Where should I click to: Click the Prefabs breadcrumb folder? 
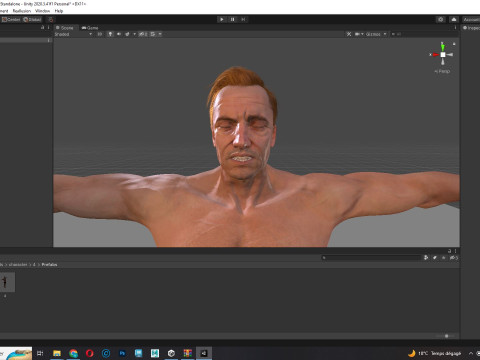click(49, 265)
